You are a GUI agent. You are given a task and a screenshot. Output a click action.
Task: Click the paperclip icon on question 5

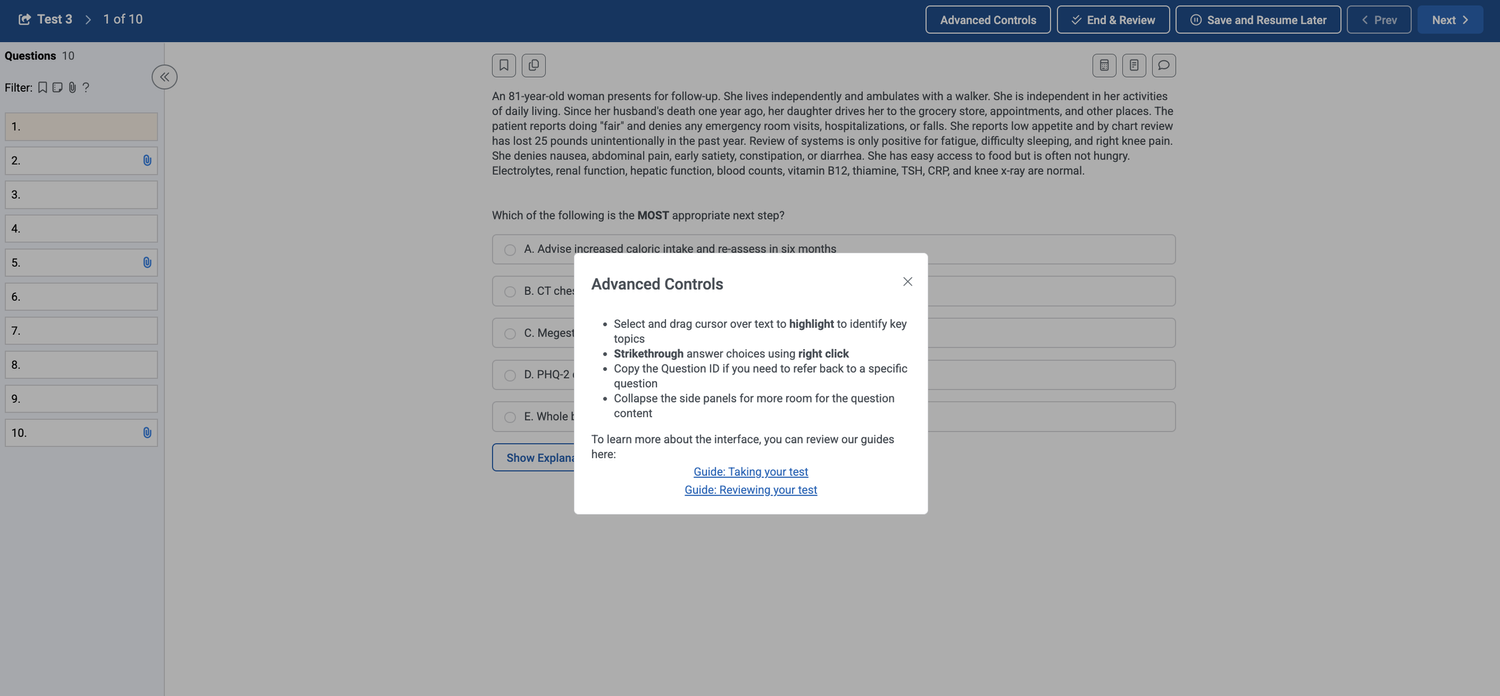pos(147,263)
